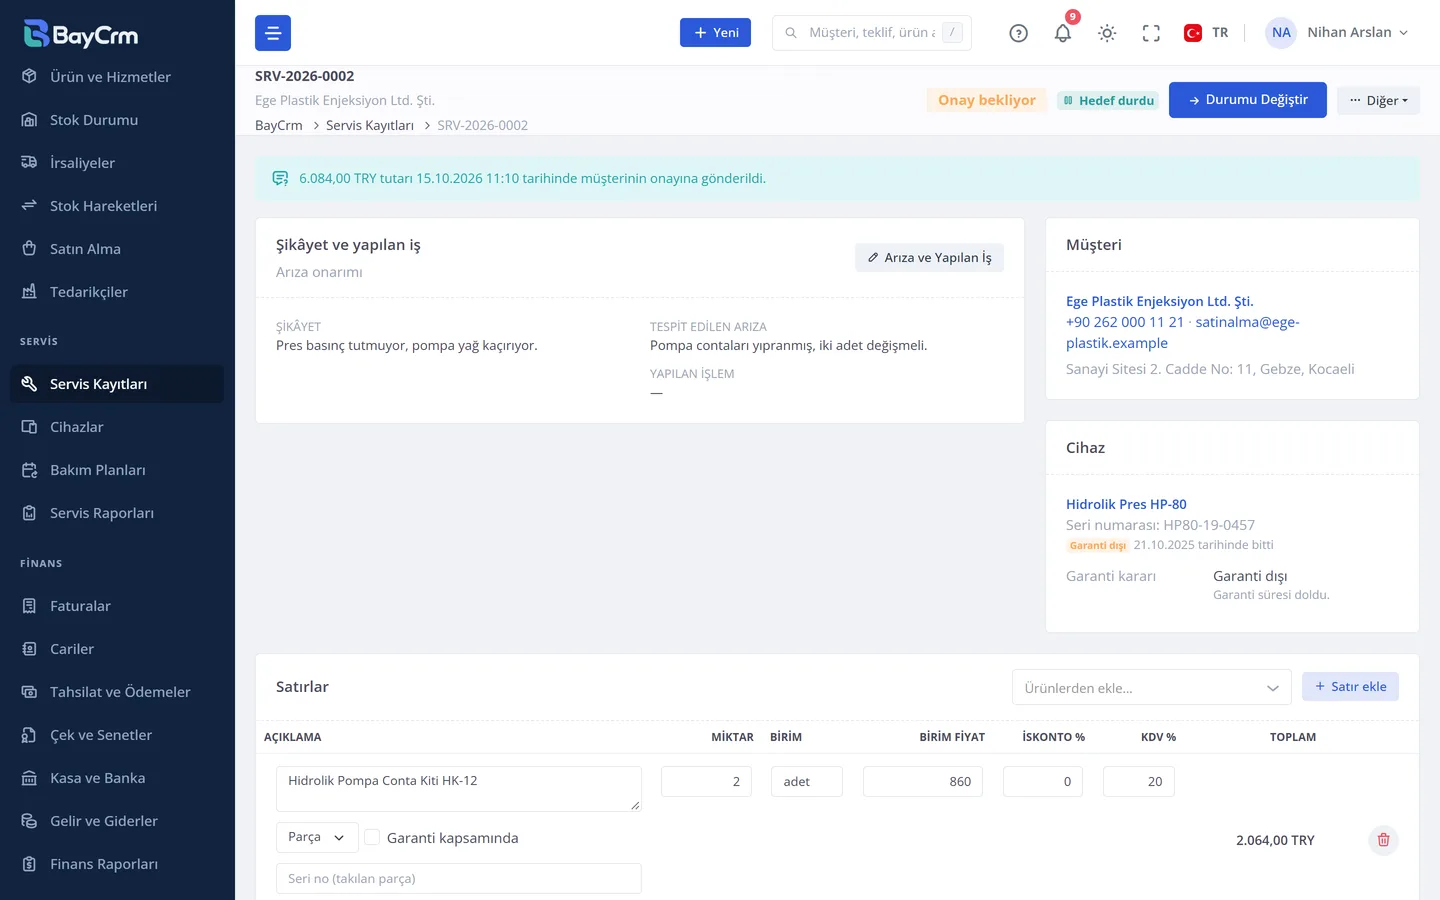The width and height of the screenshot is (1440, 900).
Task: Open Ürün ve Hizmetler in sidebar
Action: (x=117, y=77)
